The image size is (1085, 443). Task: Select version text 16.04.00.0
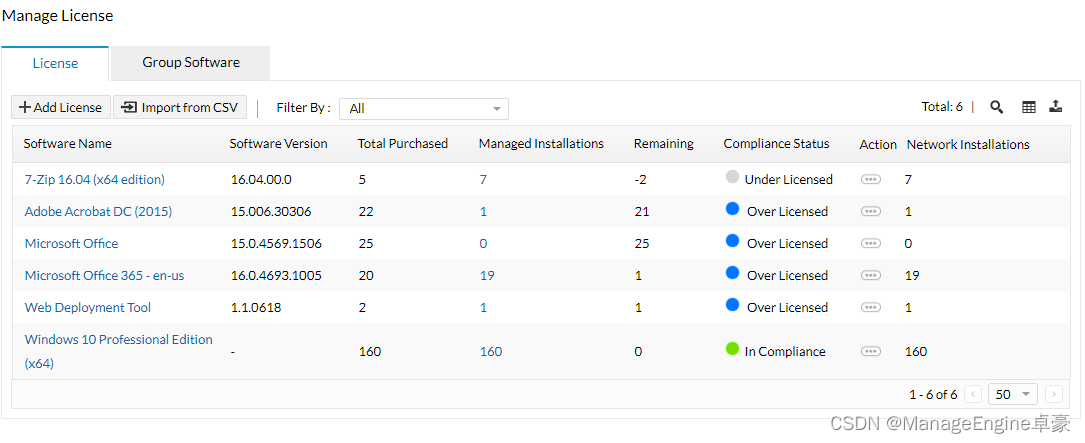(x=262, y=179)
